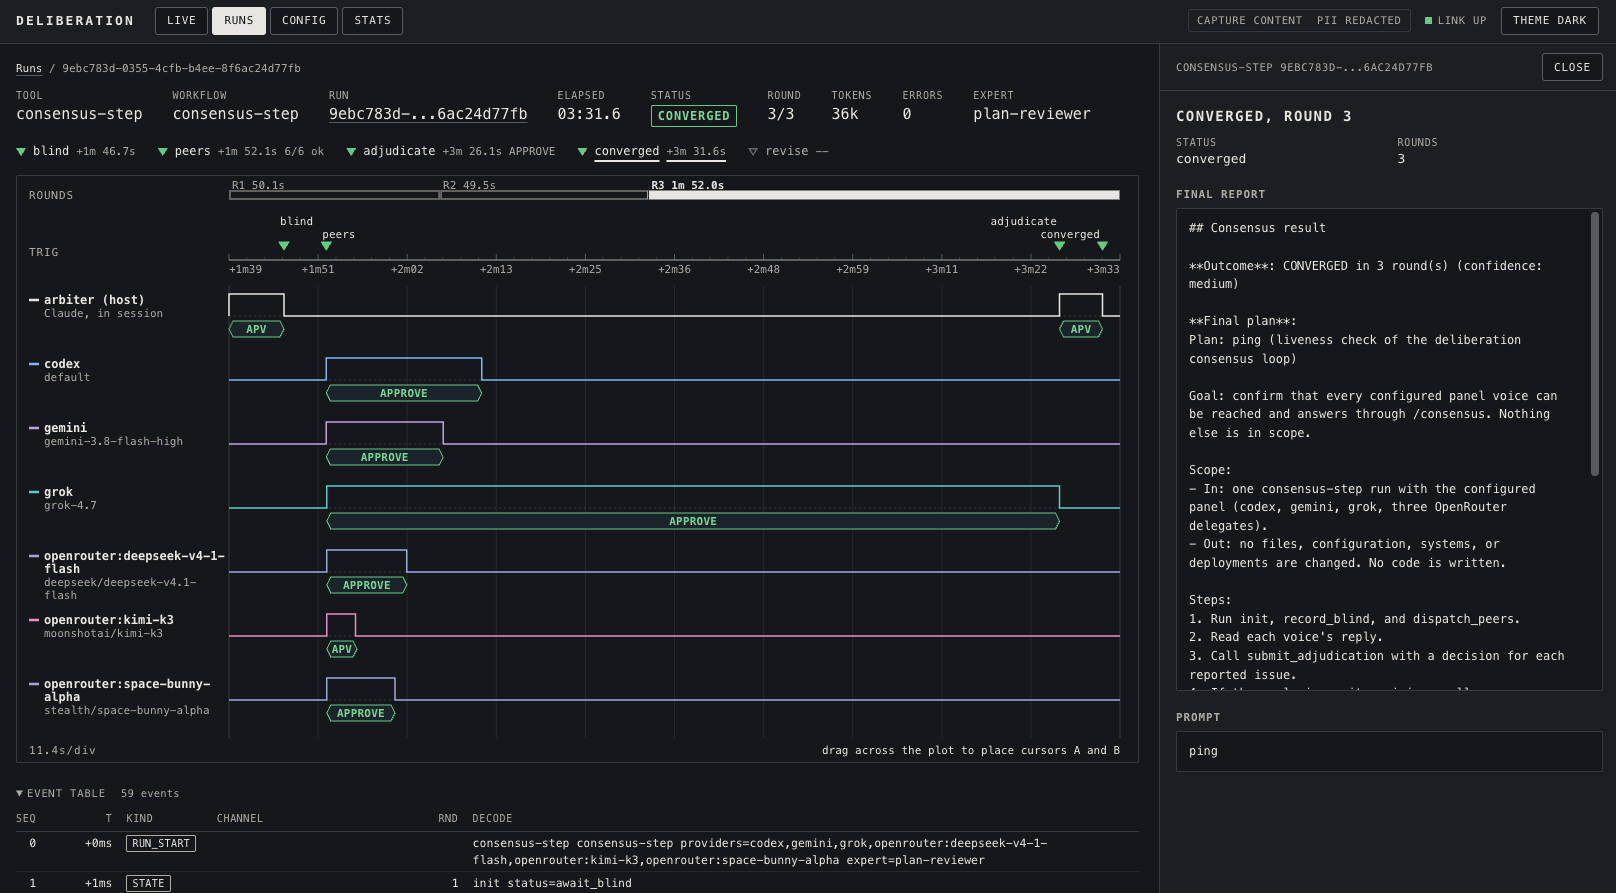Click deepseek-v4-1-flash APPROVE badge
Image resolution: width=1616 pixels, height=893 pixels.
tap(367, 585)
